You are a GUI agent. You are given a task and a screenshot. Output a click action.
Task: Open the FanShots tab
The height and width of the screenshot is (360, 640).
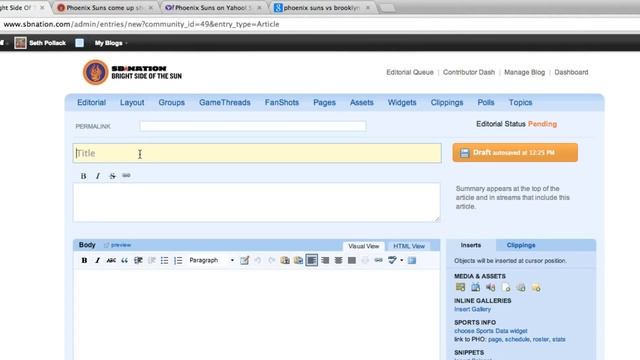[282, 102]
